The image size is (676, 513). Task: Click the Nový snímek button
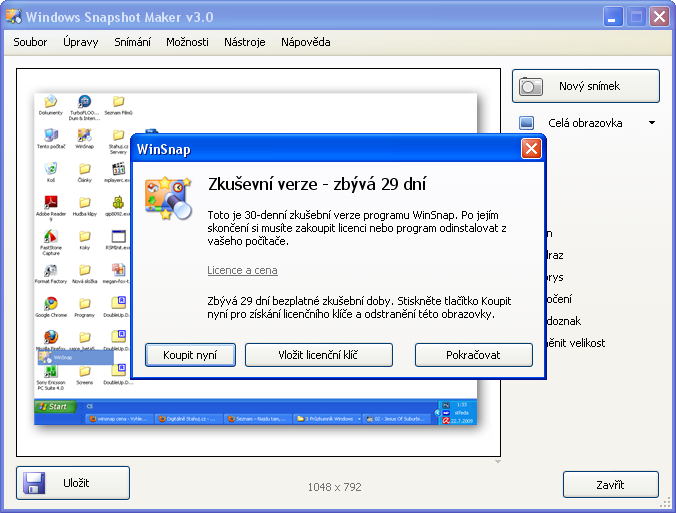pyautogui.click(x=586, y=86)
